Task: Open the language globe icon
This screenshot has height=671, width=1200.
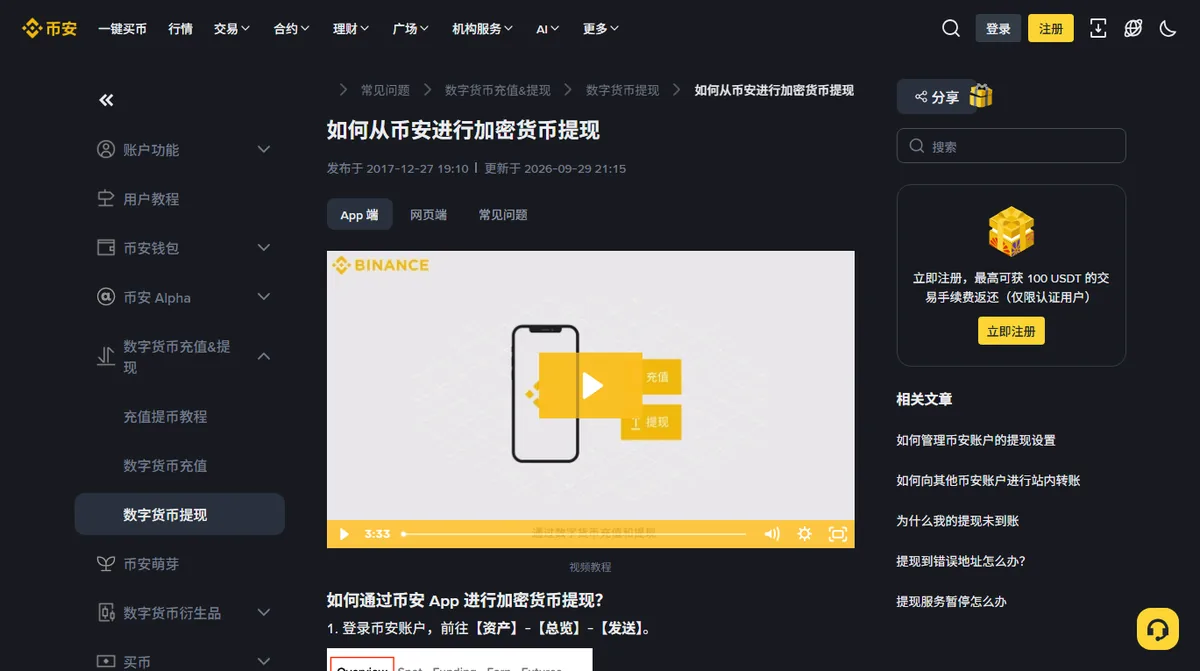Action: 1133,28
